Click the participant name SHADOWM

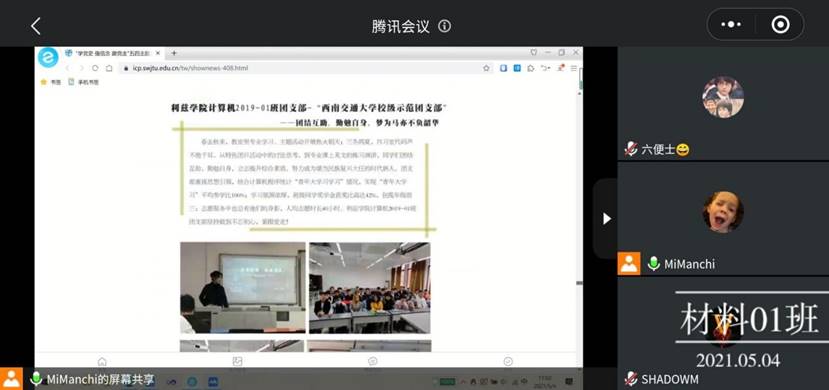[x=670, y=379]
